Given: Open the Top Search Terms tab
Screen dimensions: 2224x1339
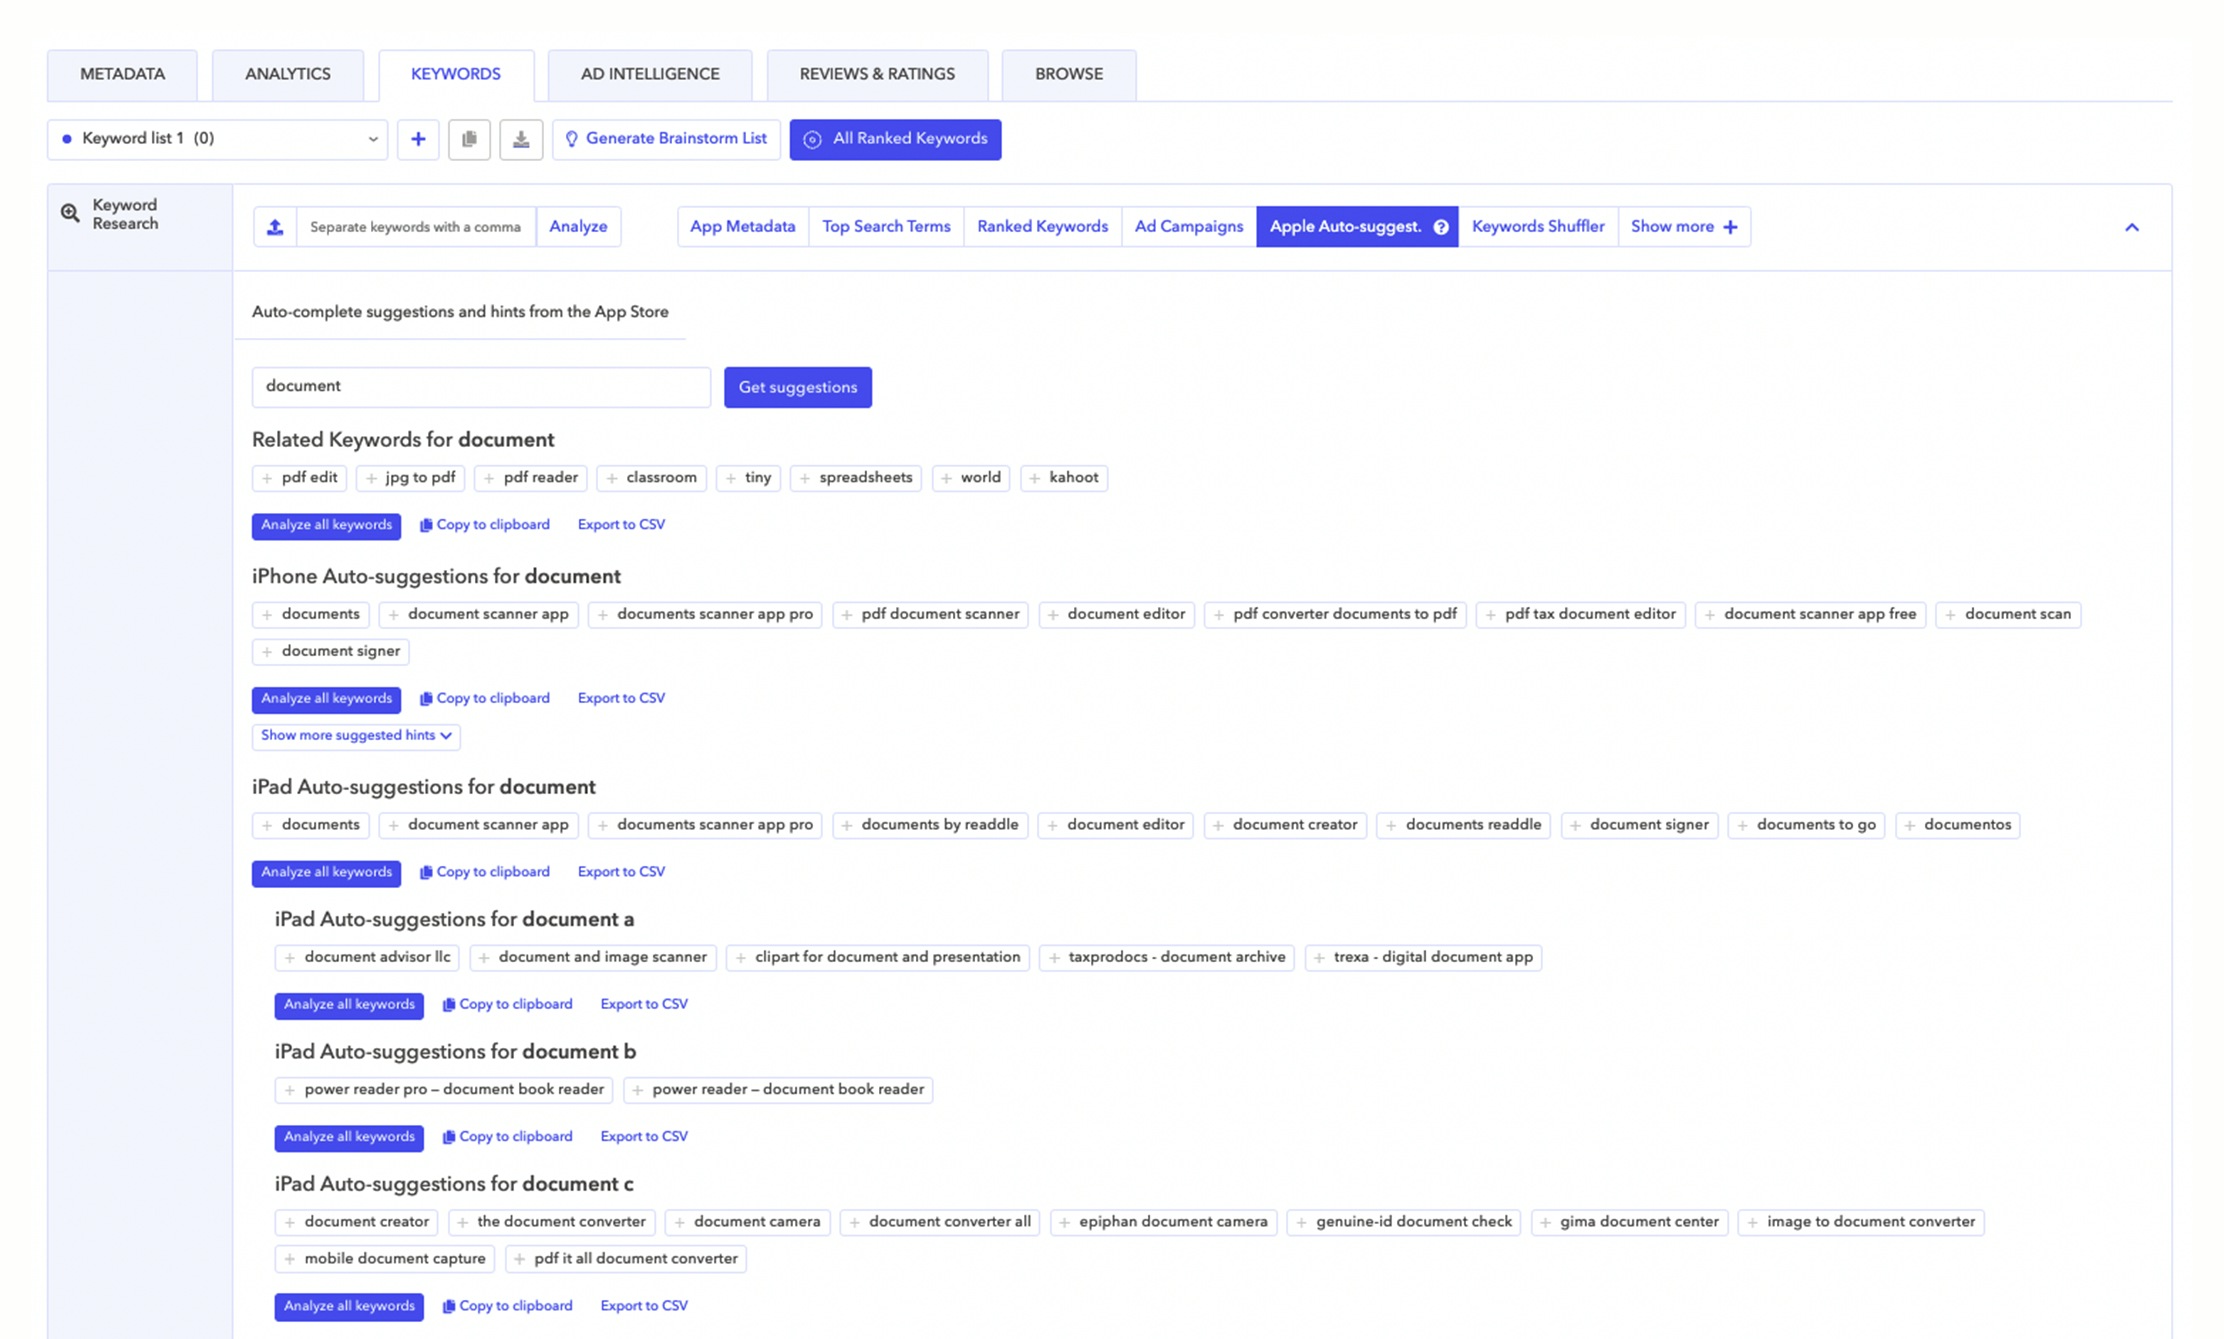Looking at the screenshot, I should point(886,227).
